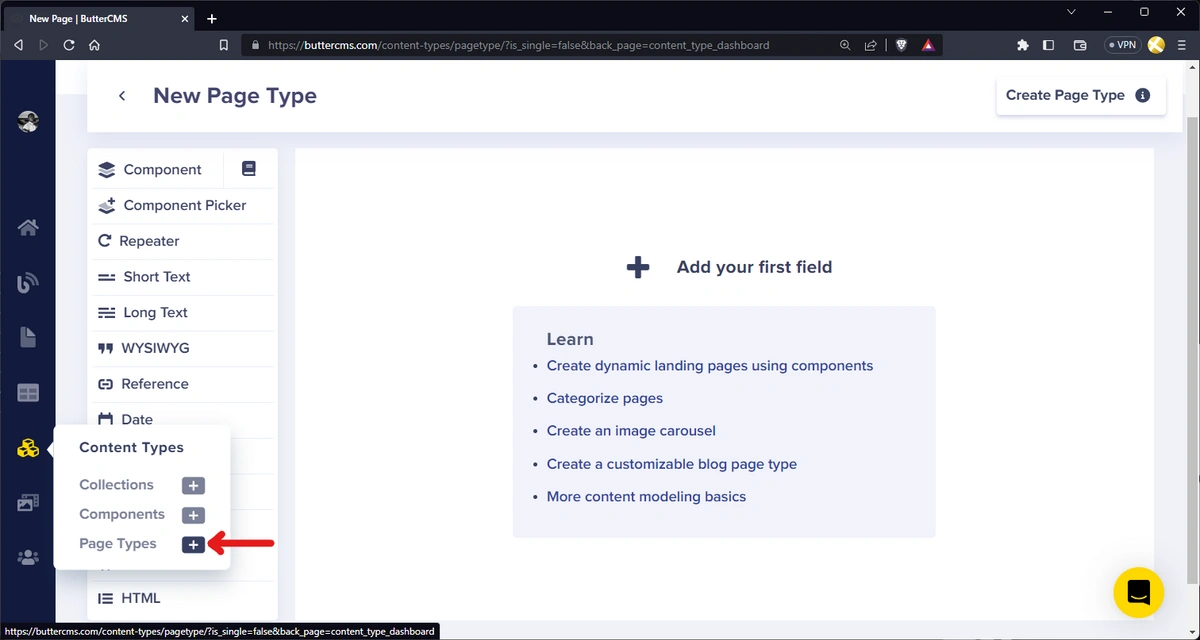Open Content Types via yellow cubes icon
1200x640 pixels.
point(28,448)
